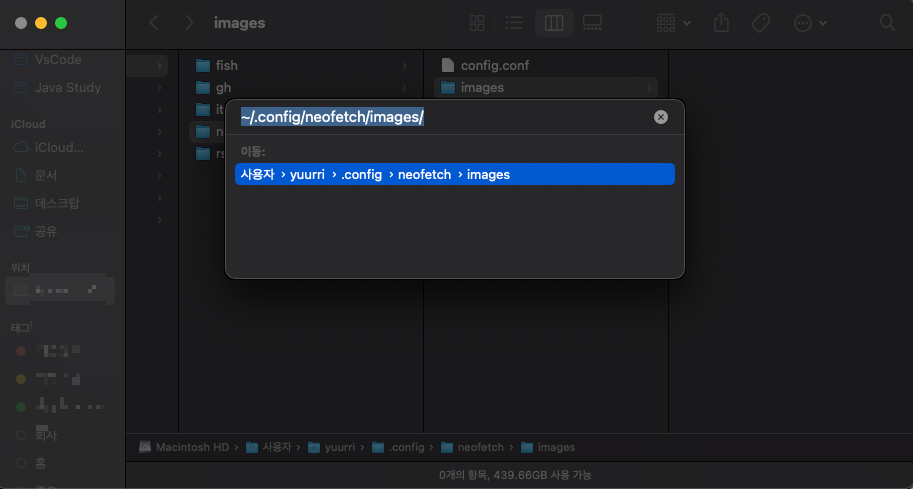Switch to gallery view

coord(592,23)
